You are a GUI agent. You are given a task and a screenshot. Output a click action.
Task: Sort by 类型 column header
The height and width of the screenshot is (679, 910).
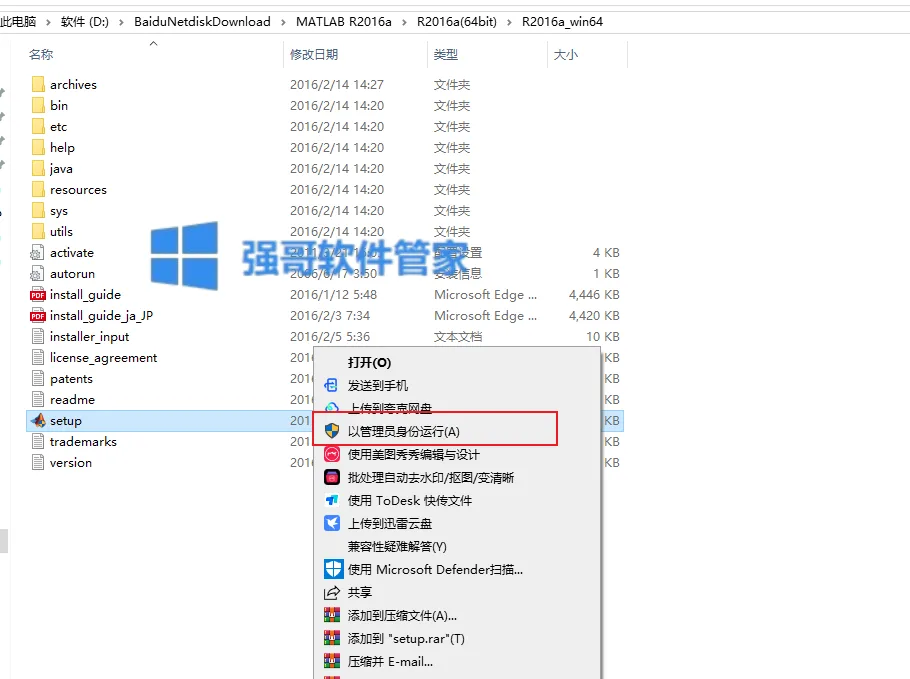446,55
